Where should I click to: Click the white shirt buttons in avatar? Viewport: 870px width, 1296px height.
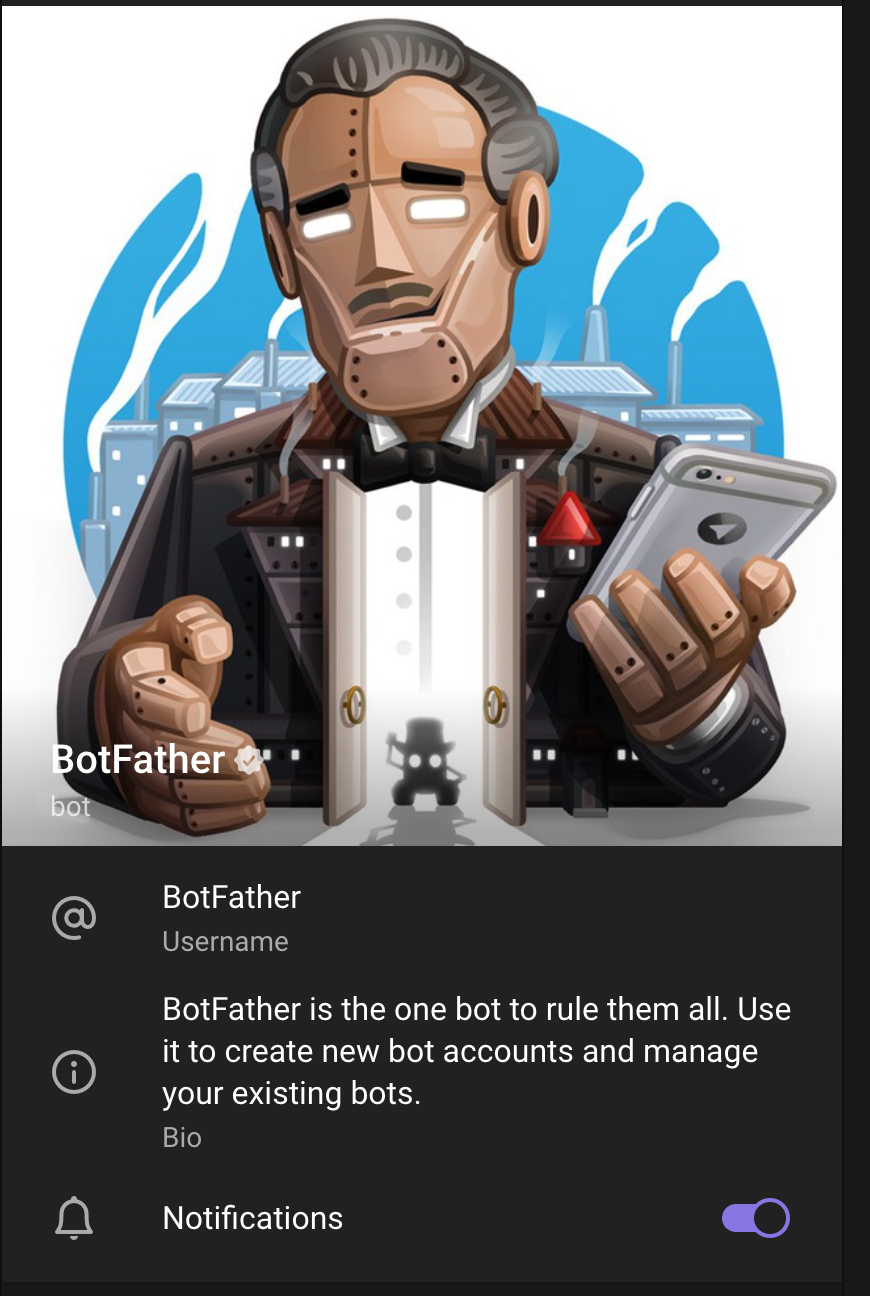(404, 578)
